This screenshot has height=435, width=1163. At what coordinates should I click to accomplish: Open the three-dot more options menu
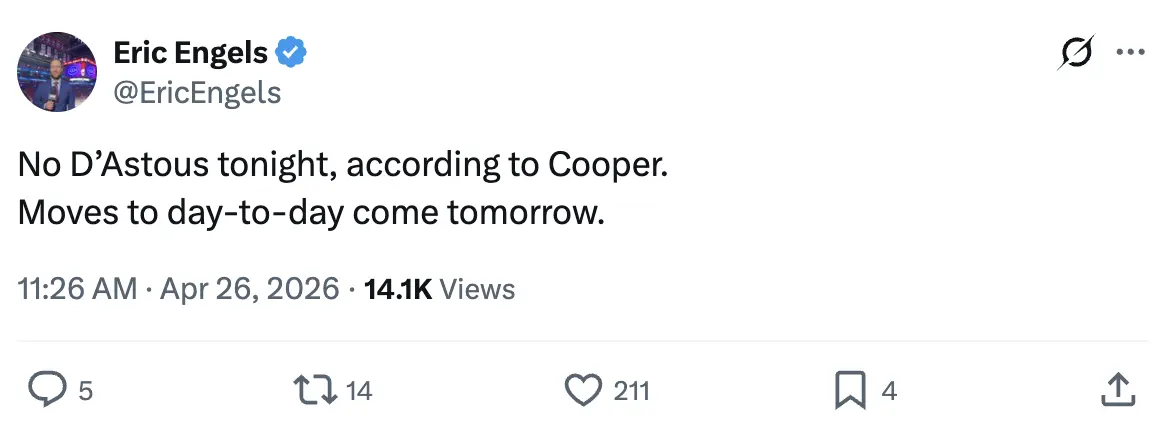[x=1130, y=53]
